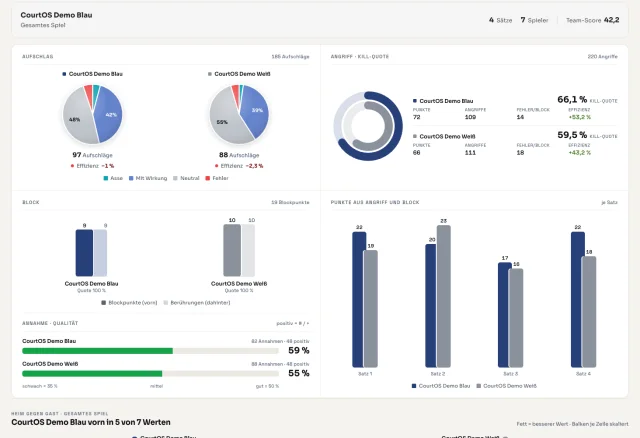Click CourtOS Demo Weiß legend under set chart
Image resolution: width=640 pixels, height=438 pixels.
click(507, 386)
